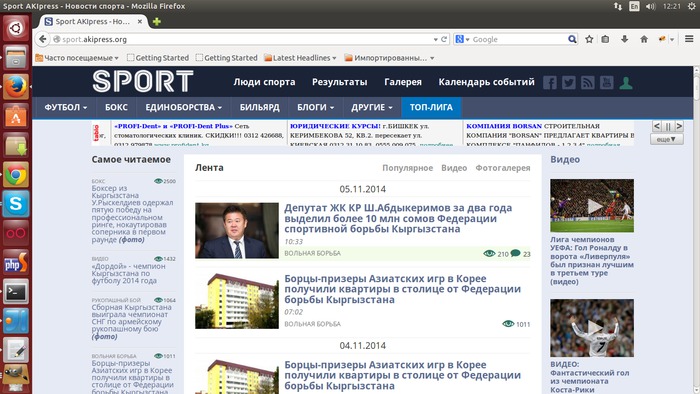The image size is (700, 394).
Task: Open the text editor dock icon
Action: pos(16,350)
